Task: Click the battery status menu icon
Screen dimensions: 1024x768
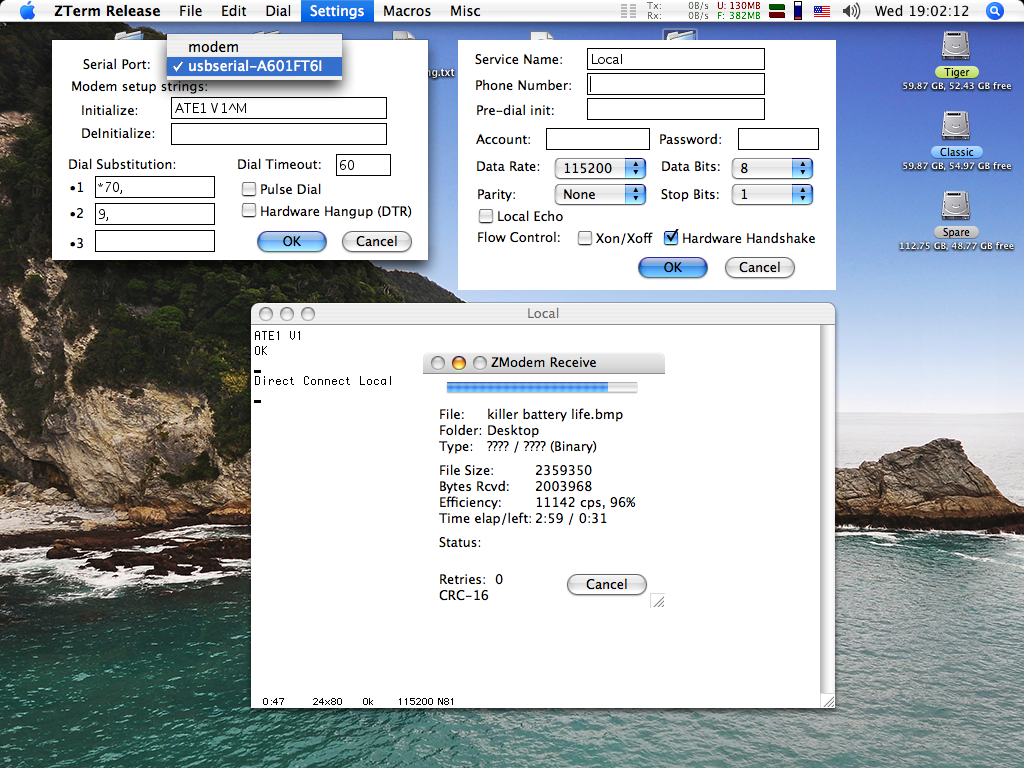Action: point(797,10)
